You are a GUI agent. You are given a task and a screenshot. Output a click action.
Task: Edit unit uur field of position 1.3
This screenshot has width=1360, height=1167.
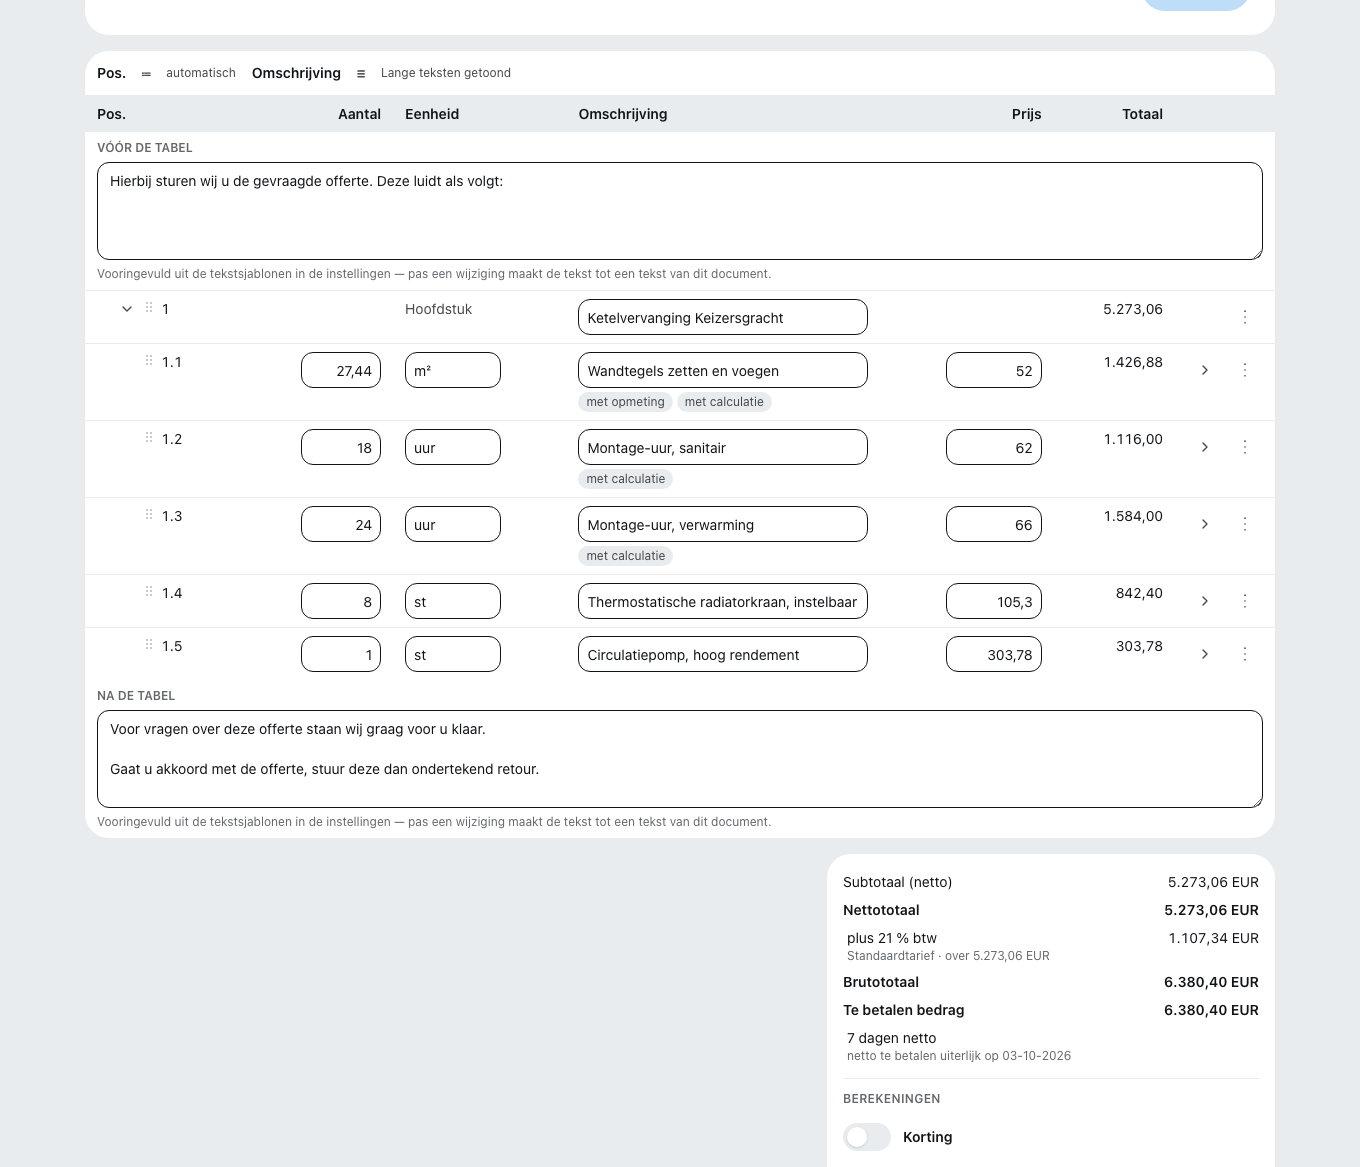pos(453,524)
